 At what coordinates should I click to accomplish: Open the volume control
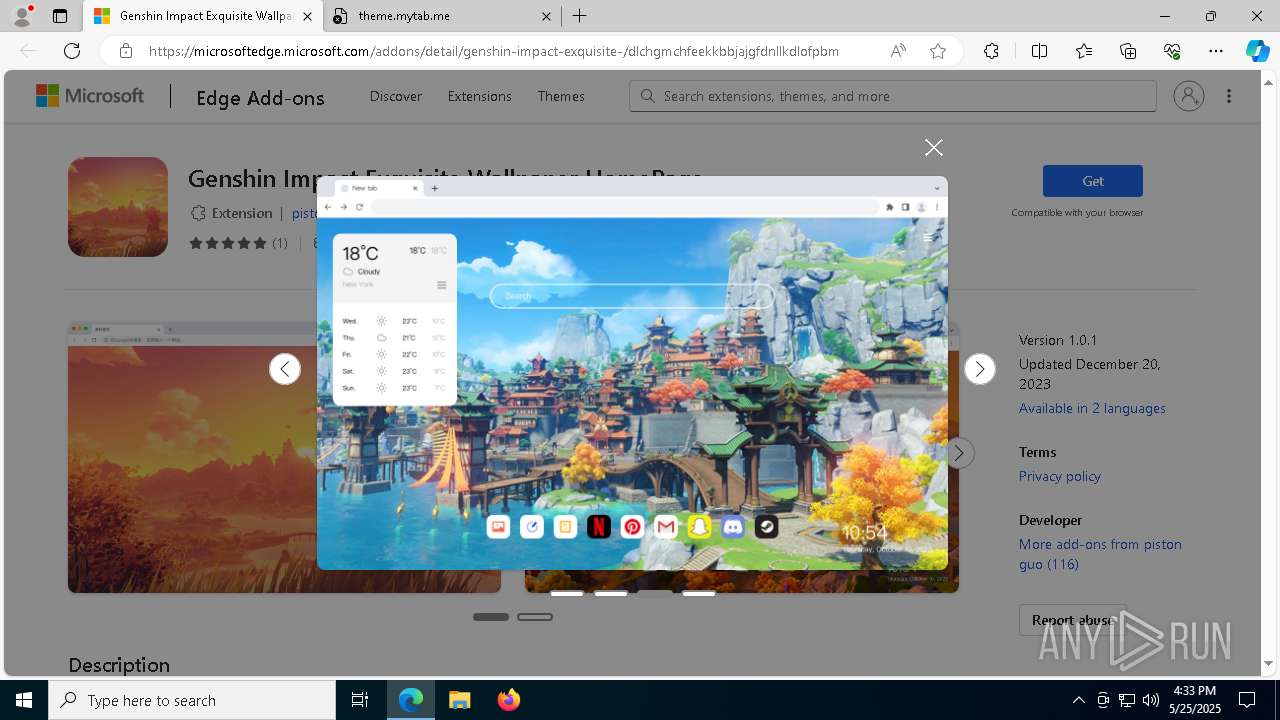click(1151, 700)
